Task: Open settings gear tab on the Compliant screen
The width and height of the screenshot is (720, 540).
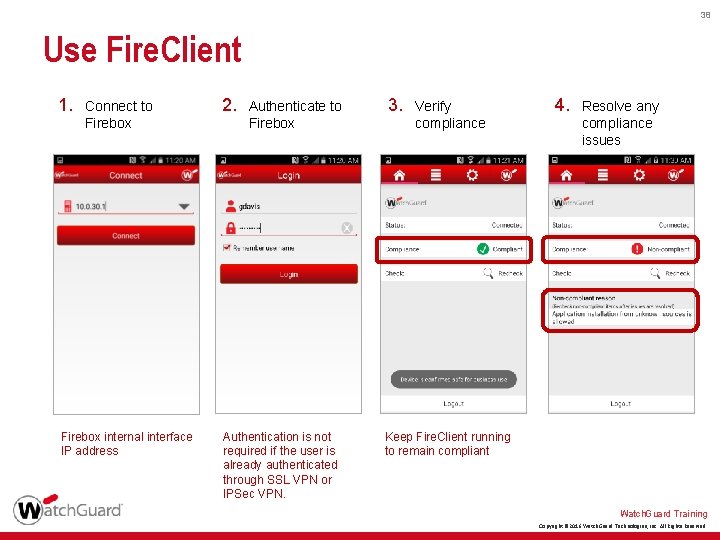Action: (472, 175)
